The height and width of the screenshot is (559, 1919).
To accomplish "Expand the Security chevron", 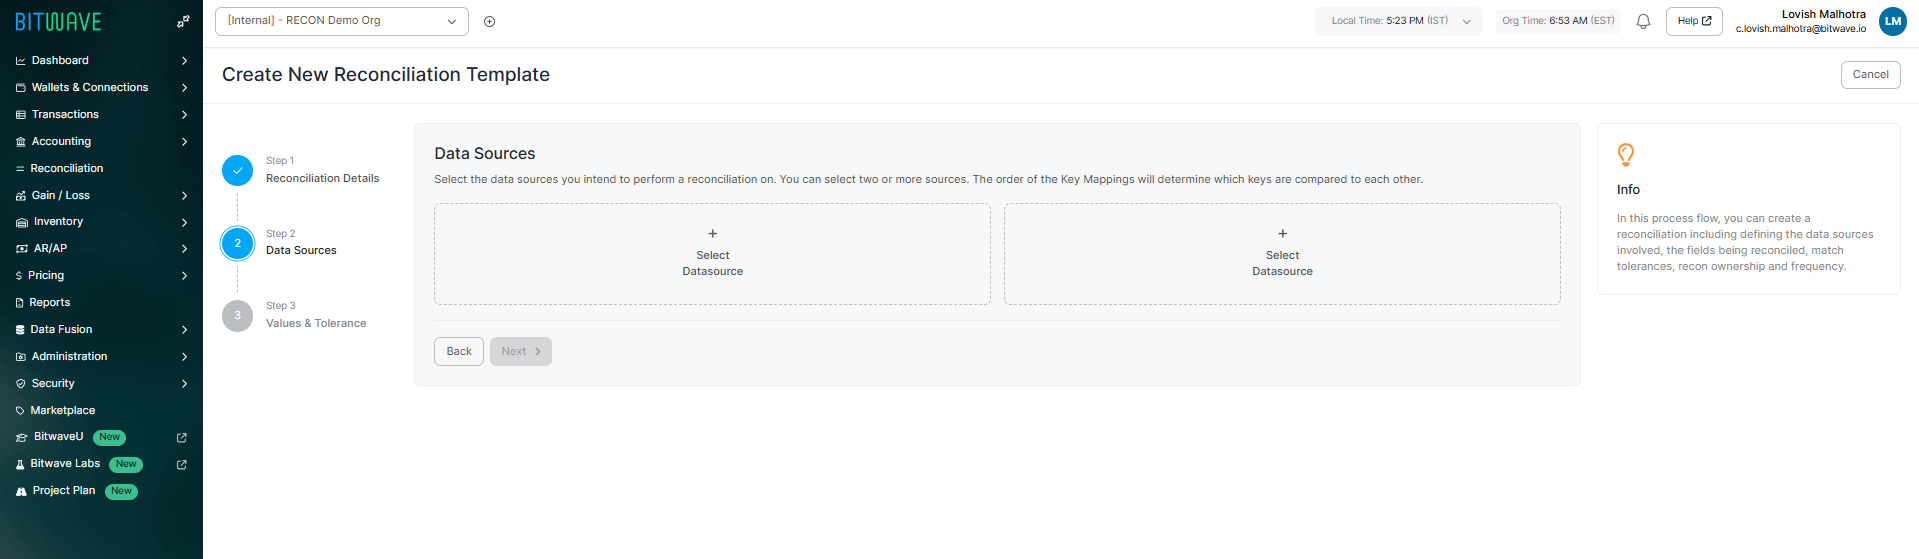I will pos(185,384).
